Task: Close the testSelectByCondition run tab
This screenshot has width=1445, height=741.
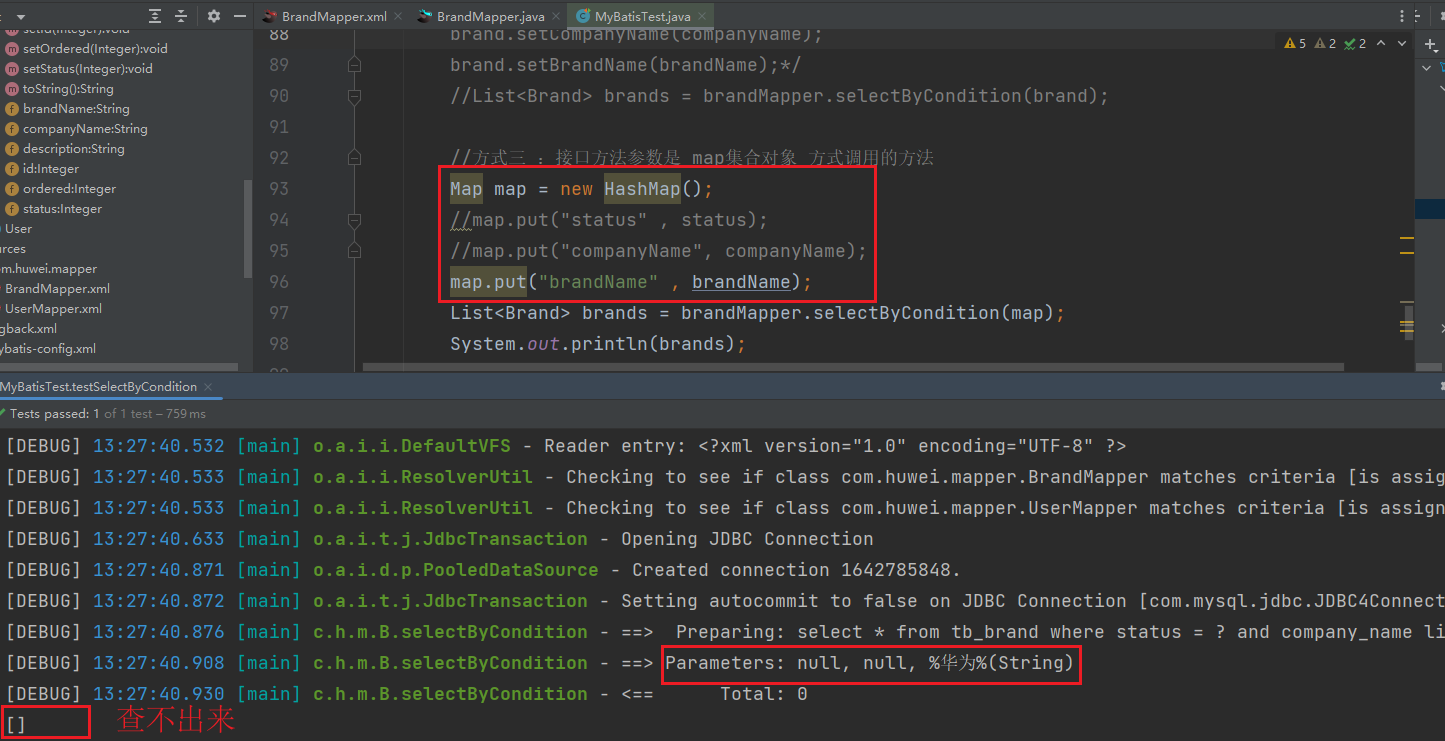Action: tap(207, 387)
